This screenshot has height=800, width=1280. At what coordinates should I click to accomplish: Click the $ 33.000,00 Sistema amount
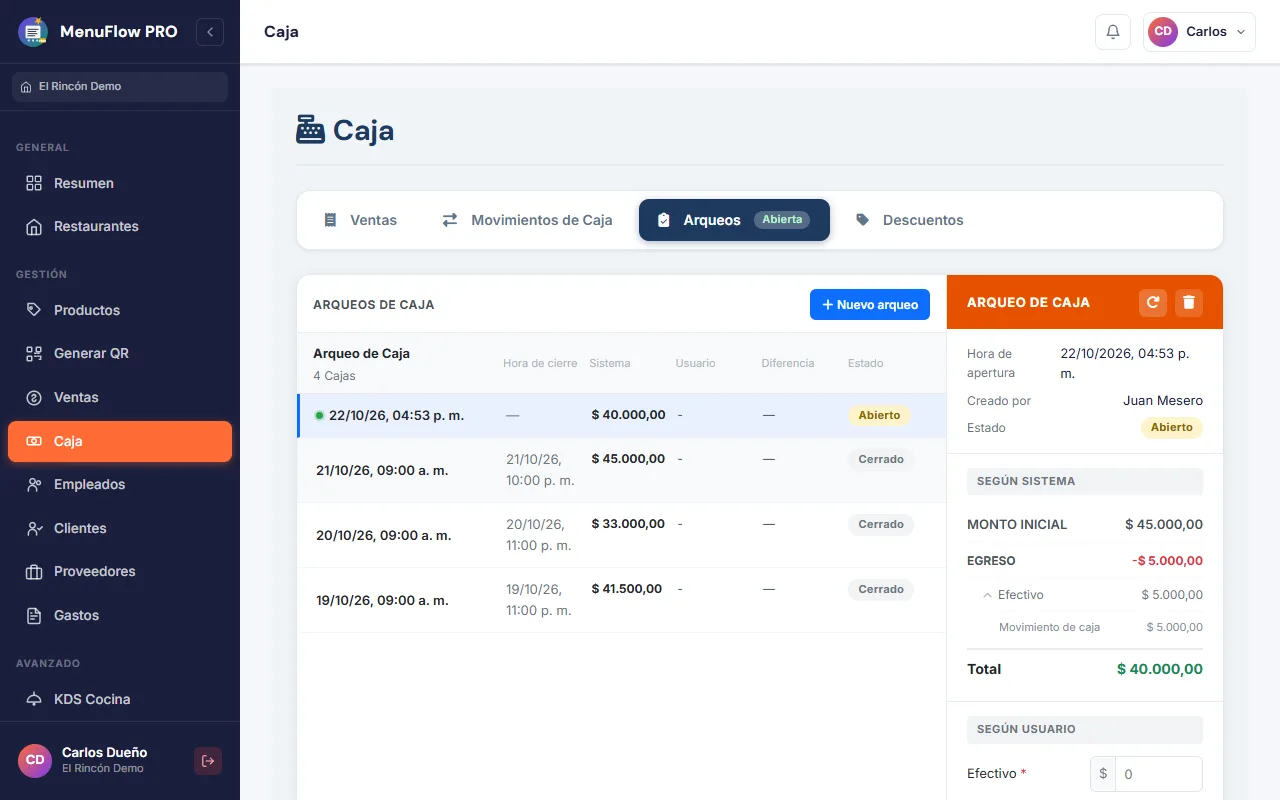pos(628,524)
